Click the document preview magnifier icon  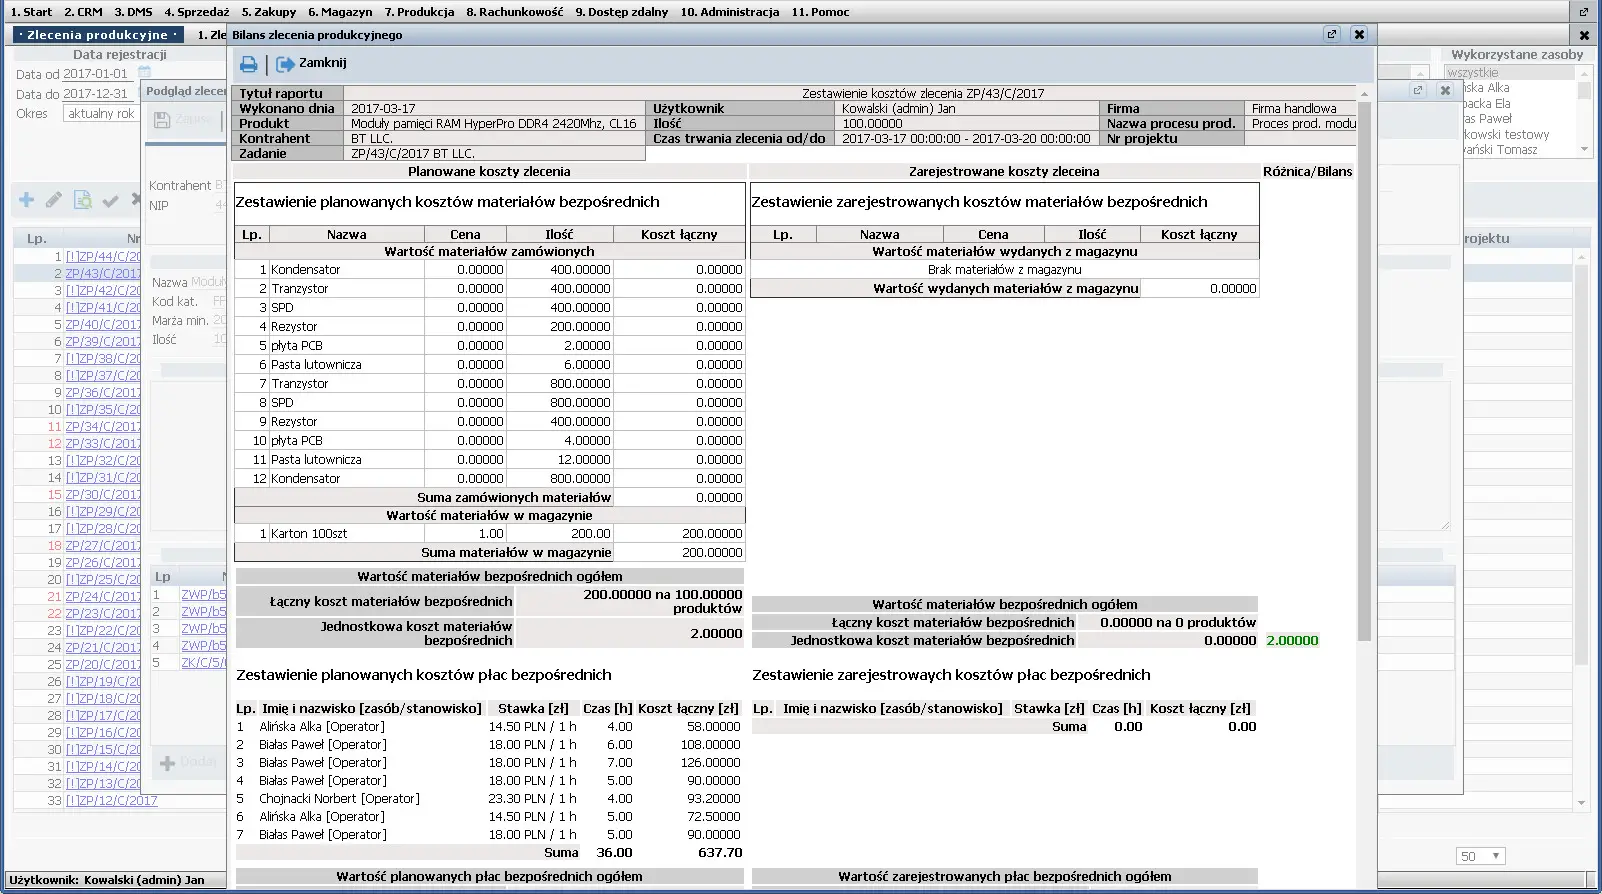(x=82, y=200)
